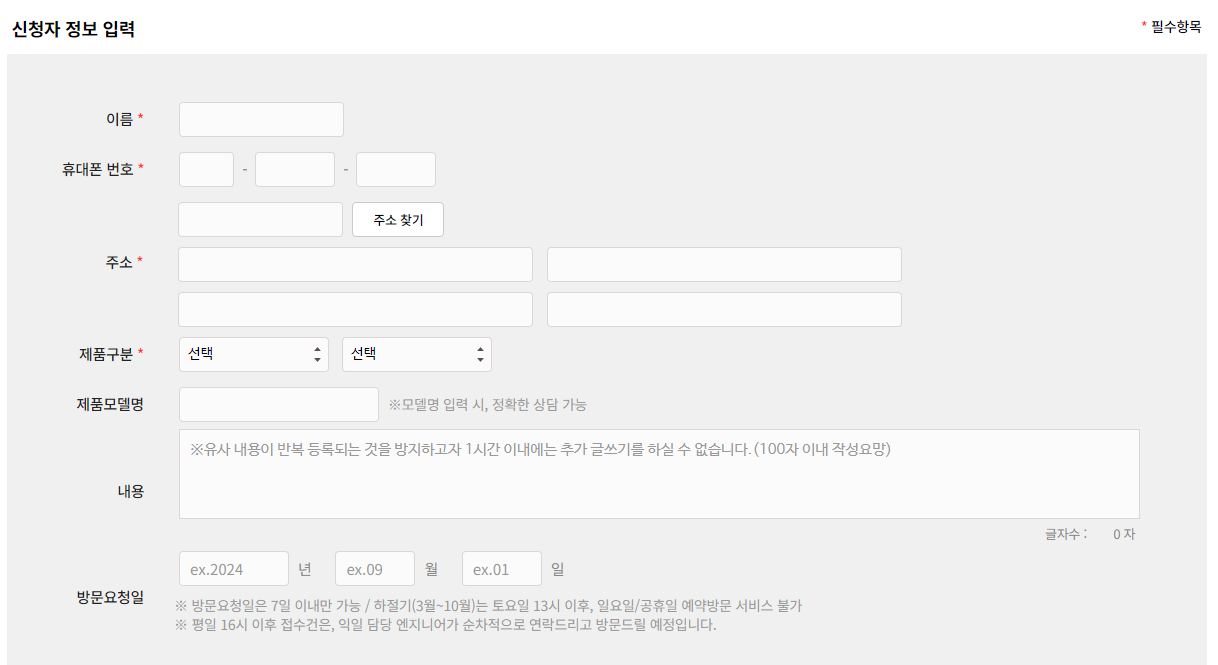
Task: Click the bottom-left 주소 address field
Action: pyautogui.click(x=355, y=309)
